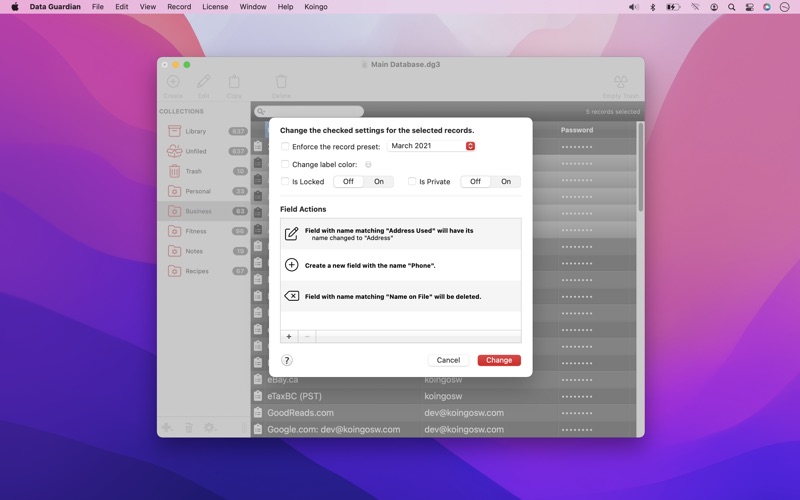Select the Personal folder icon

174,191
